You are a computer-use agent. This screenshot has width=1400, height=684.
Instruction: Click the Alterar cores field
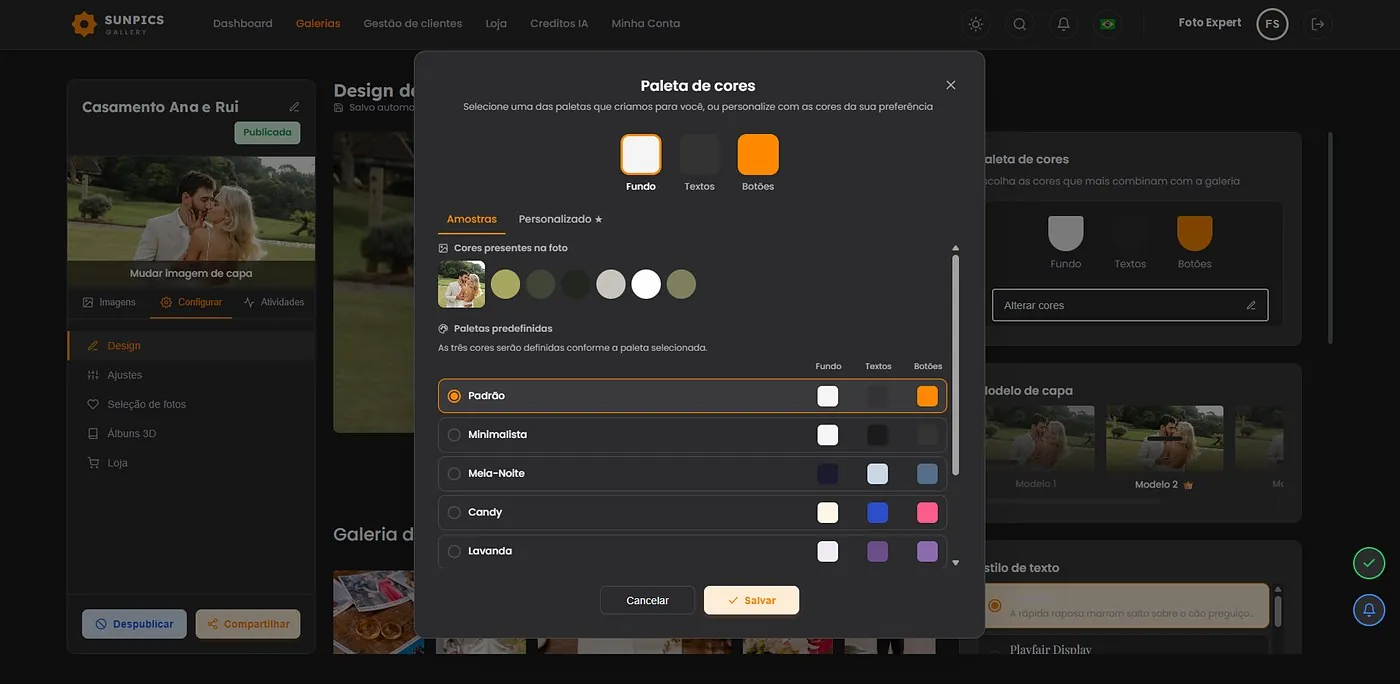pyautogui.click(x=1130, y=305)
